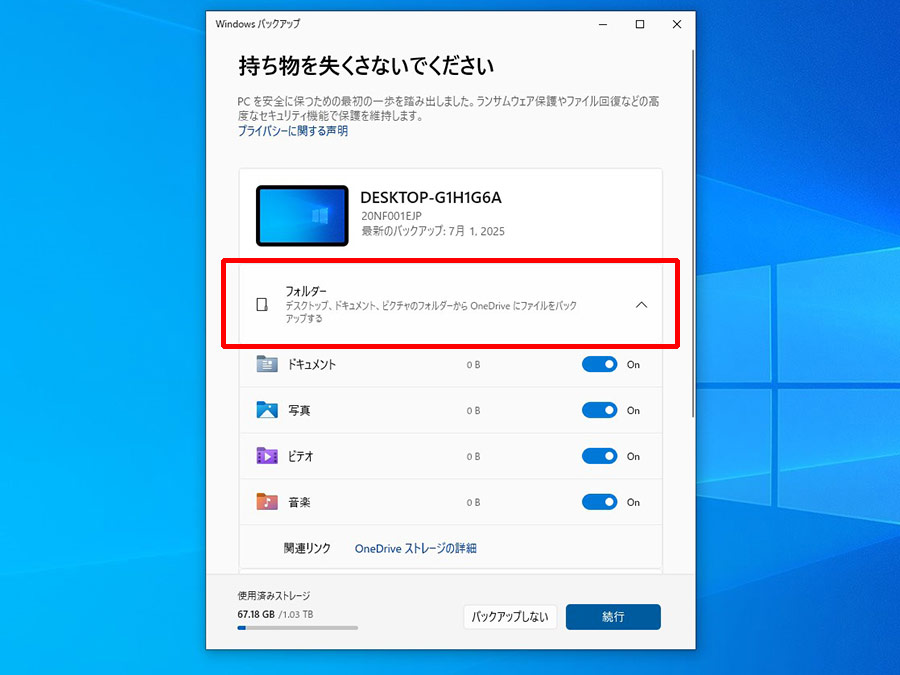Collapse the フォルダー section chevron
Viewport: 900px width, 675px height.
pos(641,305)
